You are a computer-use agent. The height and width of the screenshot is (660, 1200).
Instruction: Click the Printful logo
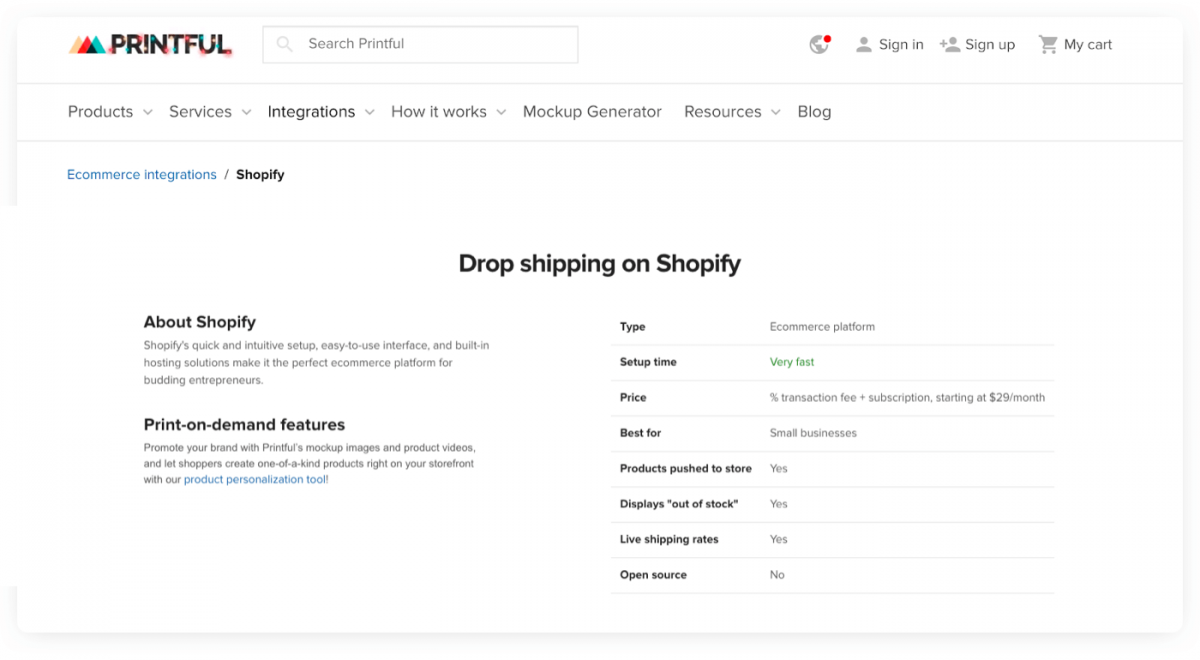pos(150,44)
